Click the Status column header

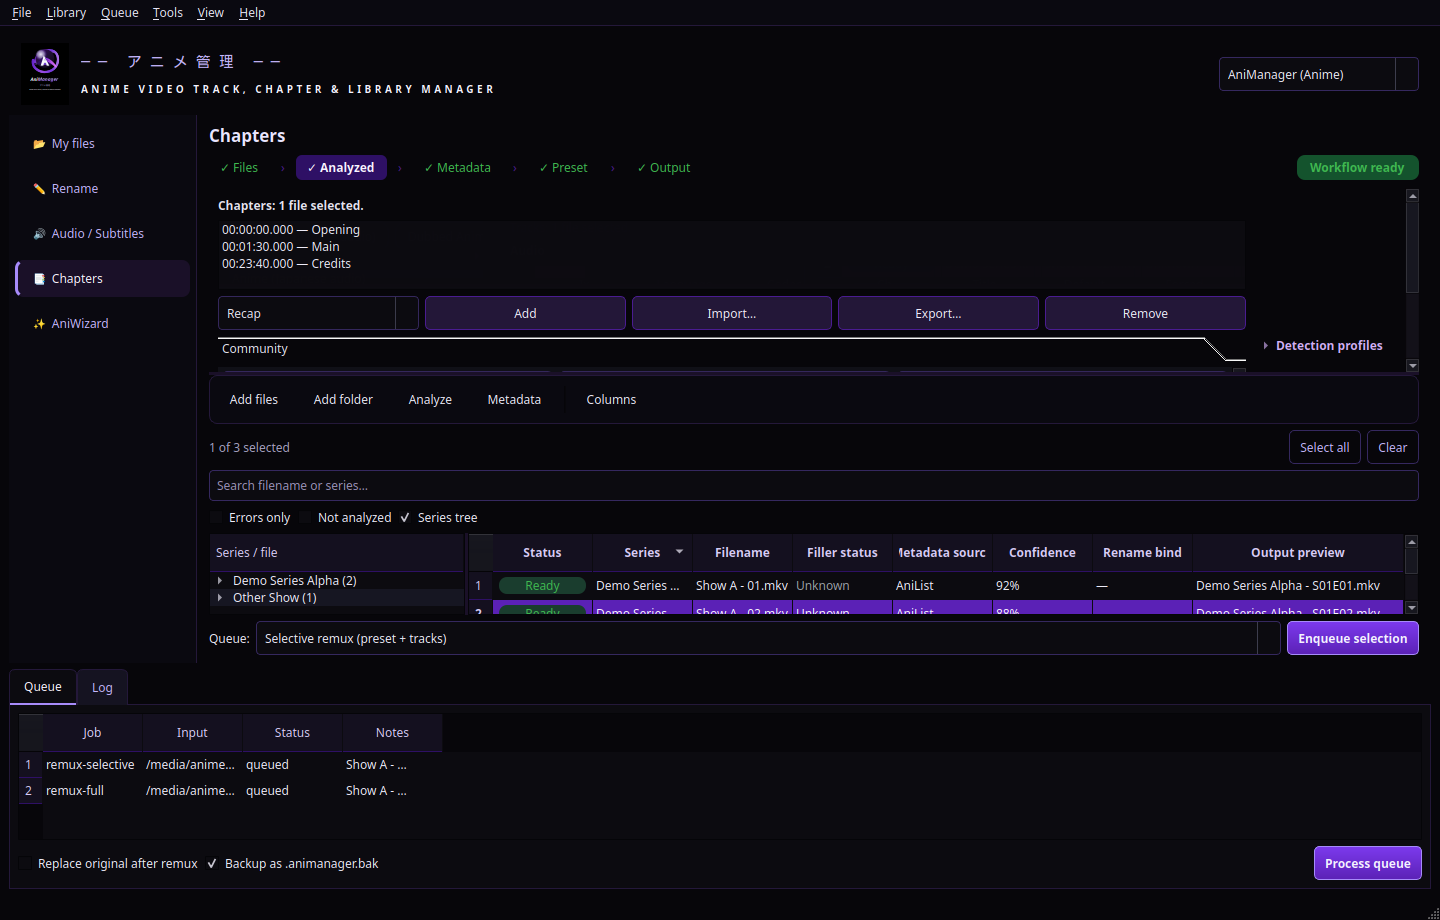pyautogui.click(x=542, y=553)
